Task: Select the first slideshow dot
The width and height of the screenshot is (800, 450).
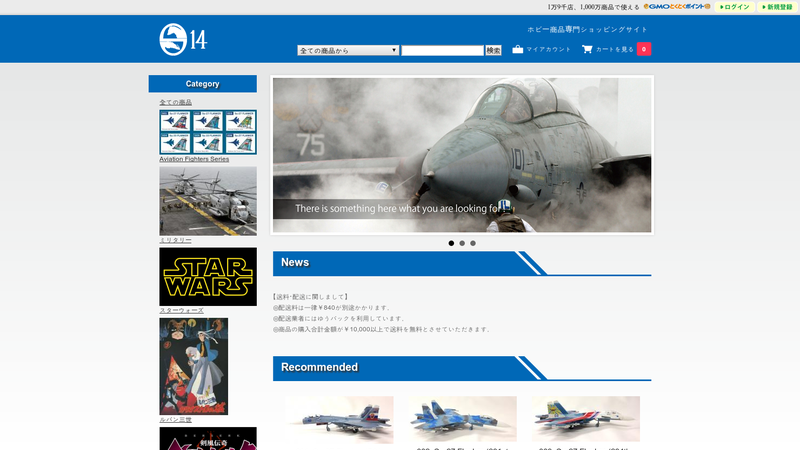Action: click(451, 243)
